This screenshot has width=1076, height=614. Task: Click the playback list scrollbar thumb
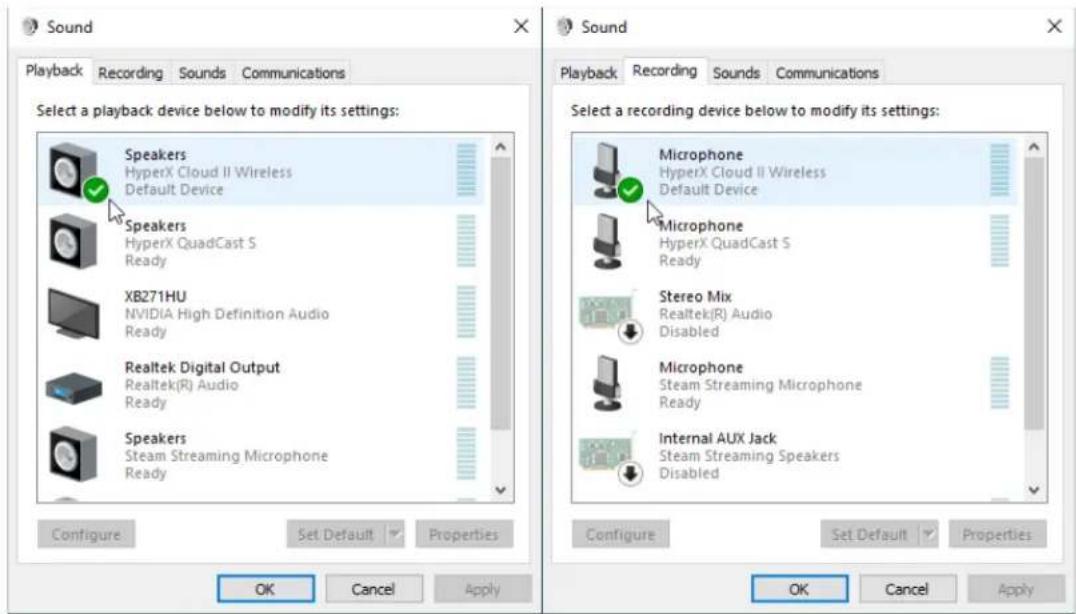[x=500, y=294]
